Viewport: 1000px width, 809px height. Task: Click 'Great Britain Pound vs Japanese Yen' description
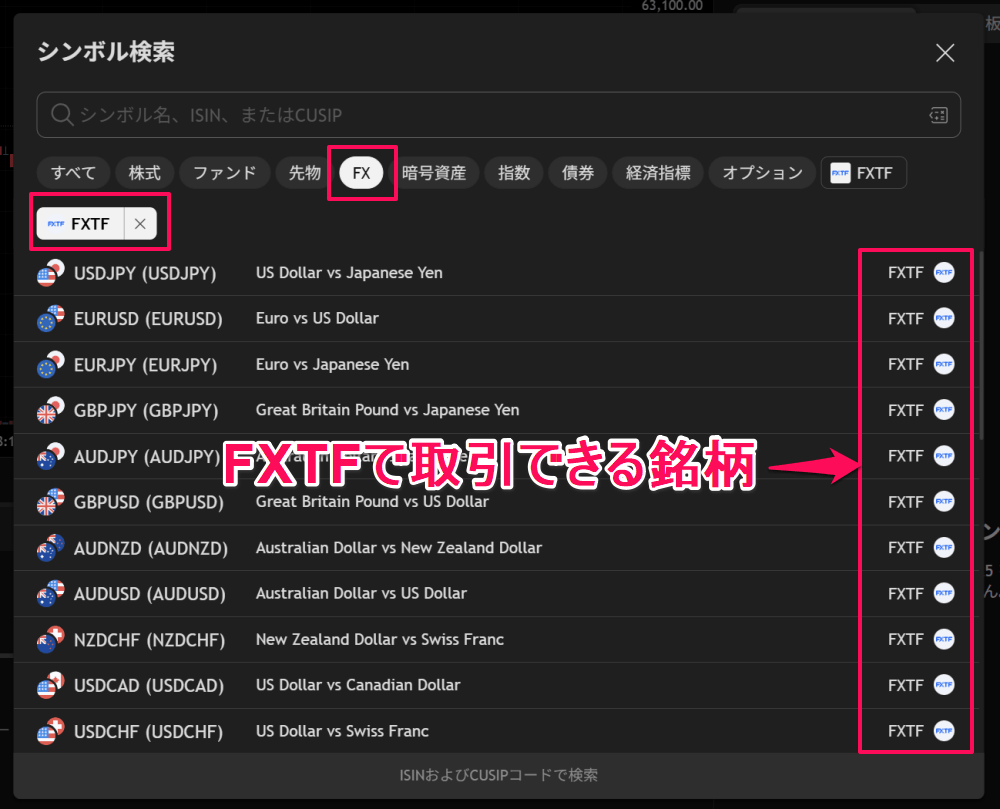tap(387, 410)
